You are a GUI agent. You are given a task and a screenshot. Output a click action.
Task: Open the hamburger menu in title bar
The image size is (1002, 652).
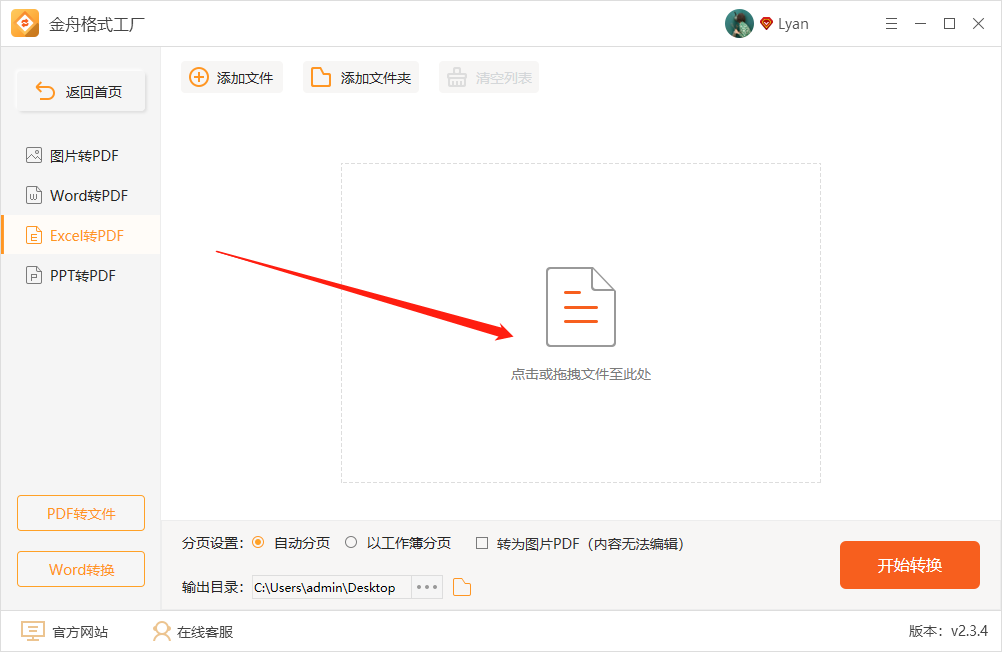(x=891, y=23)
